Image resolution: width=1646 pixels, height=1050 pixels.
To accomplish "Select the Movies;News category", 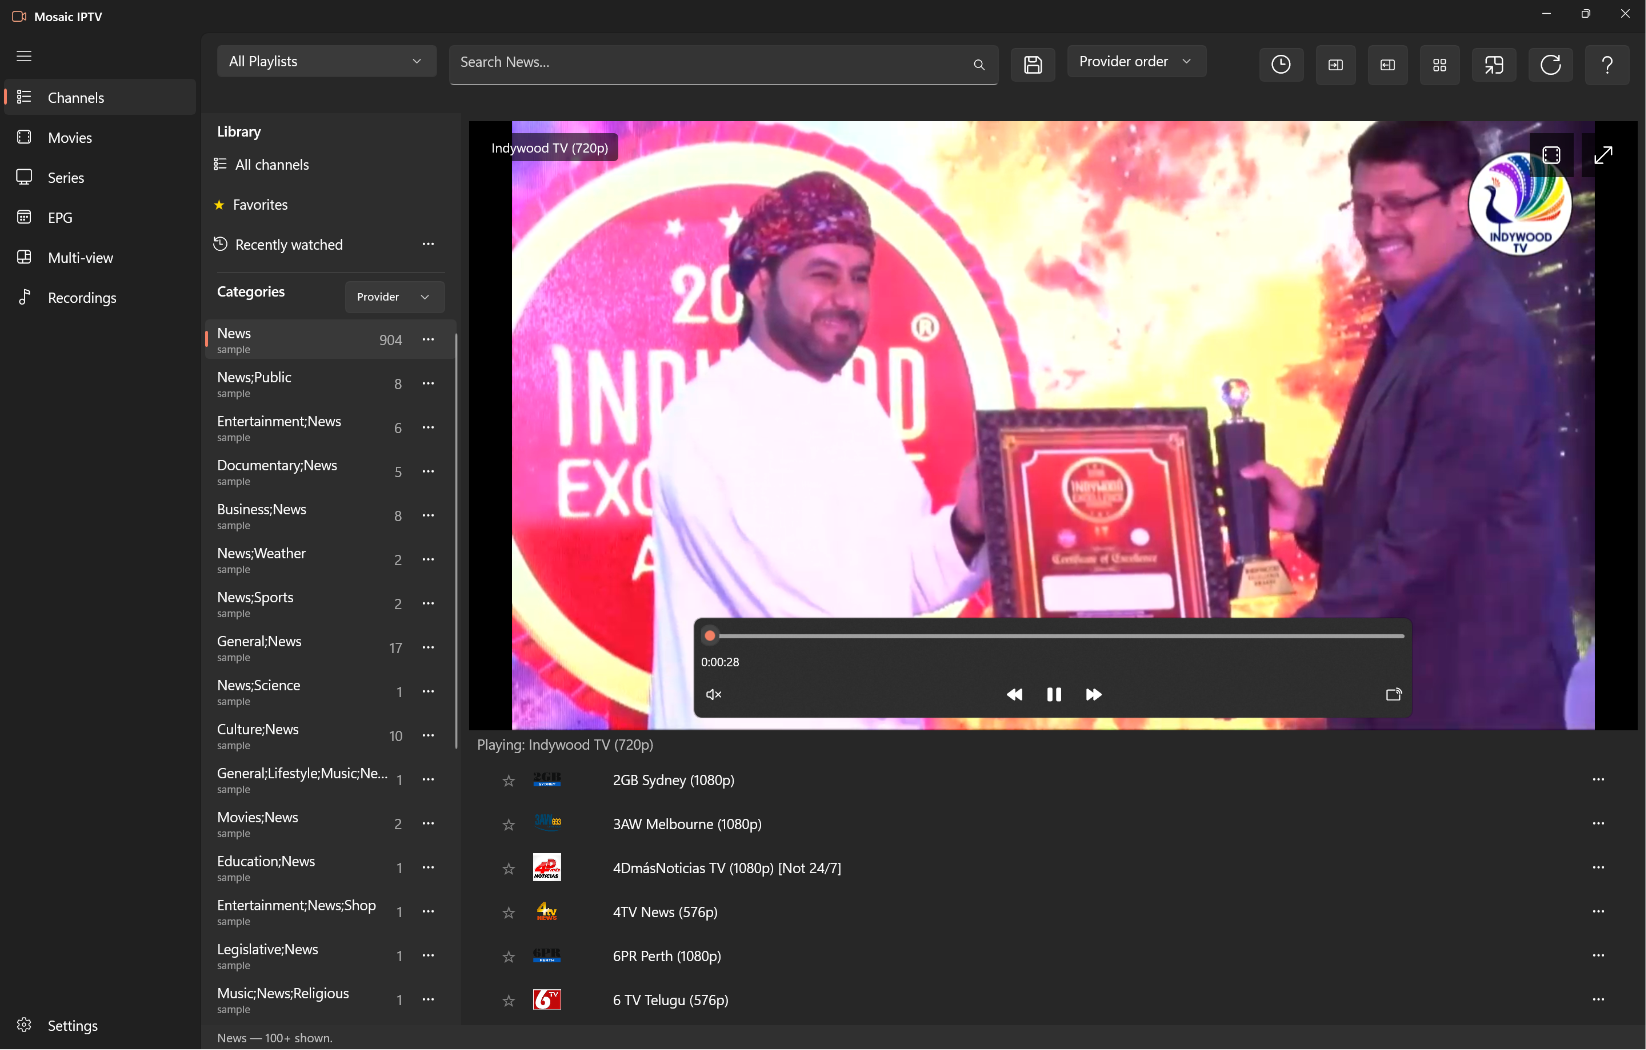I will click(x=329, y=824).
